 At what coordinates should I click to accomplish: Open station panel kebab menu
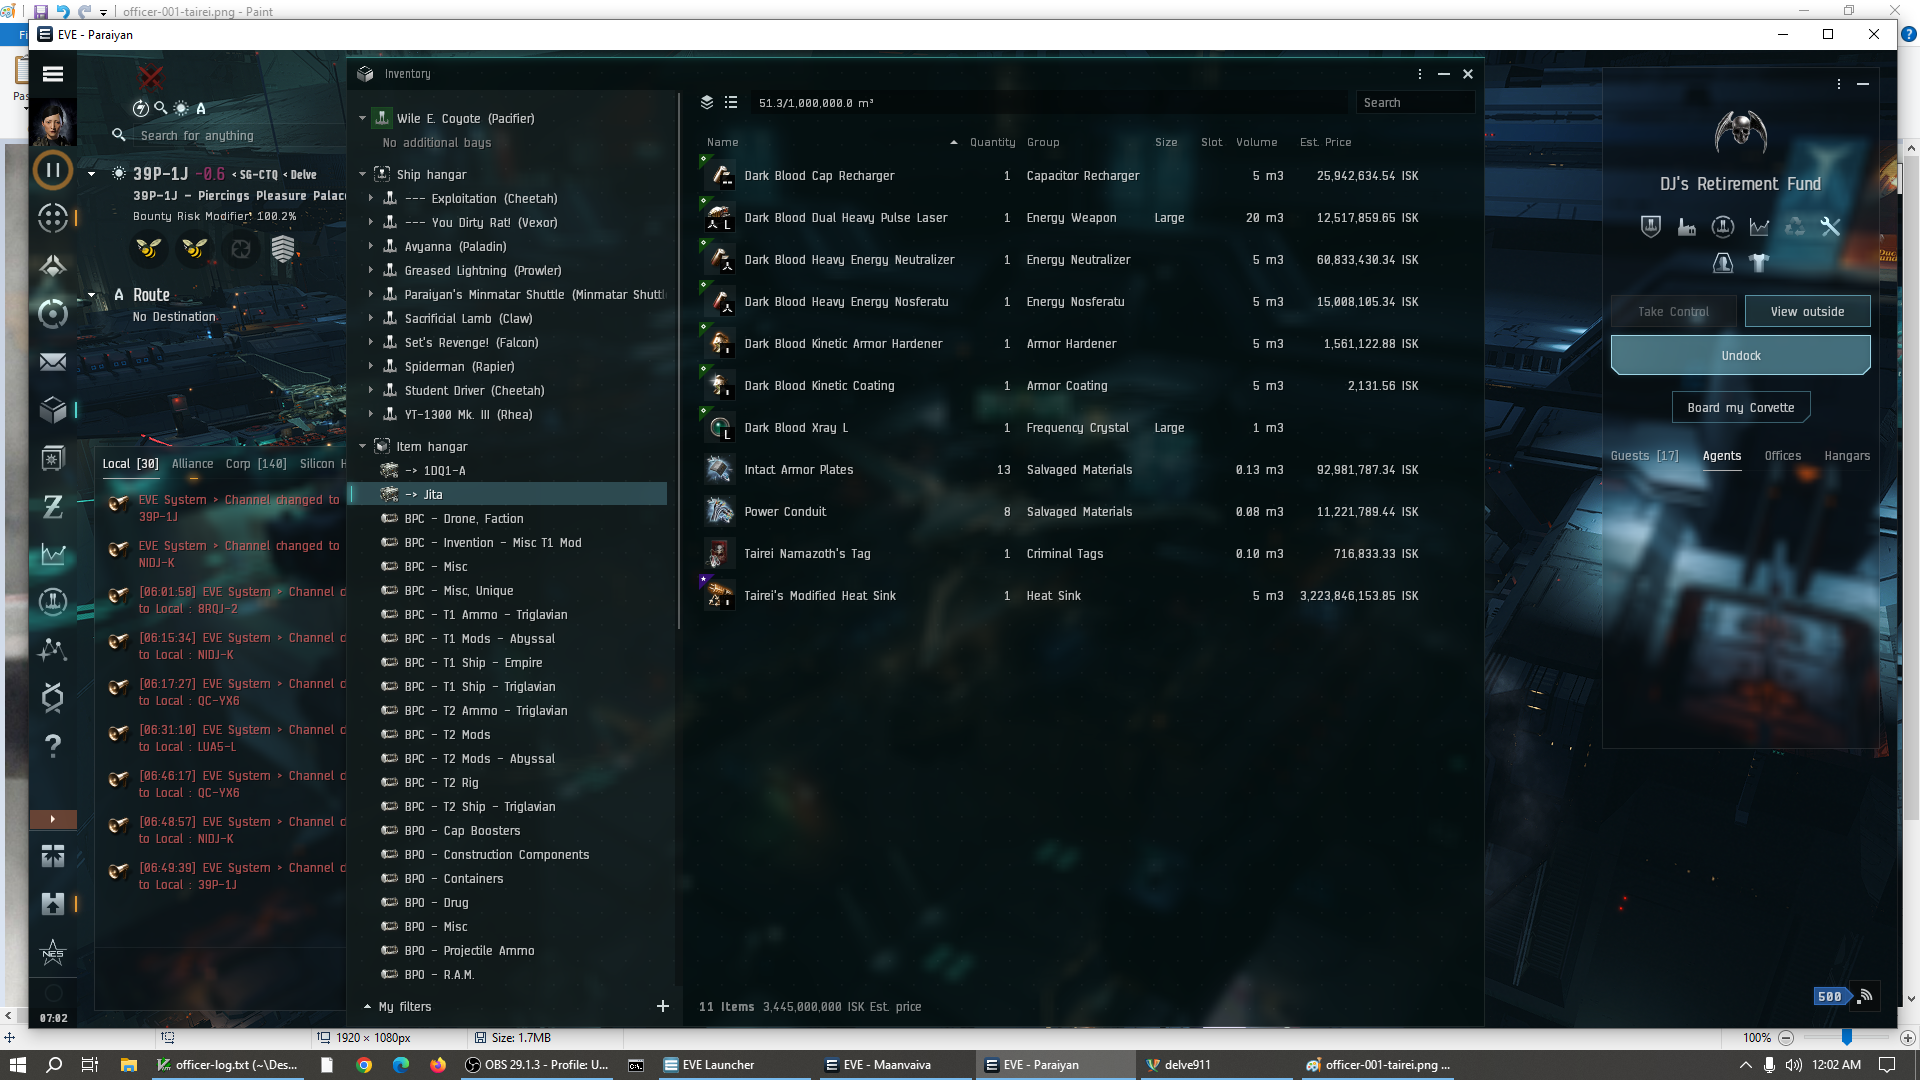coord(1839,84)
